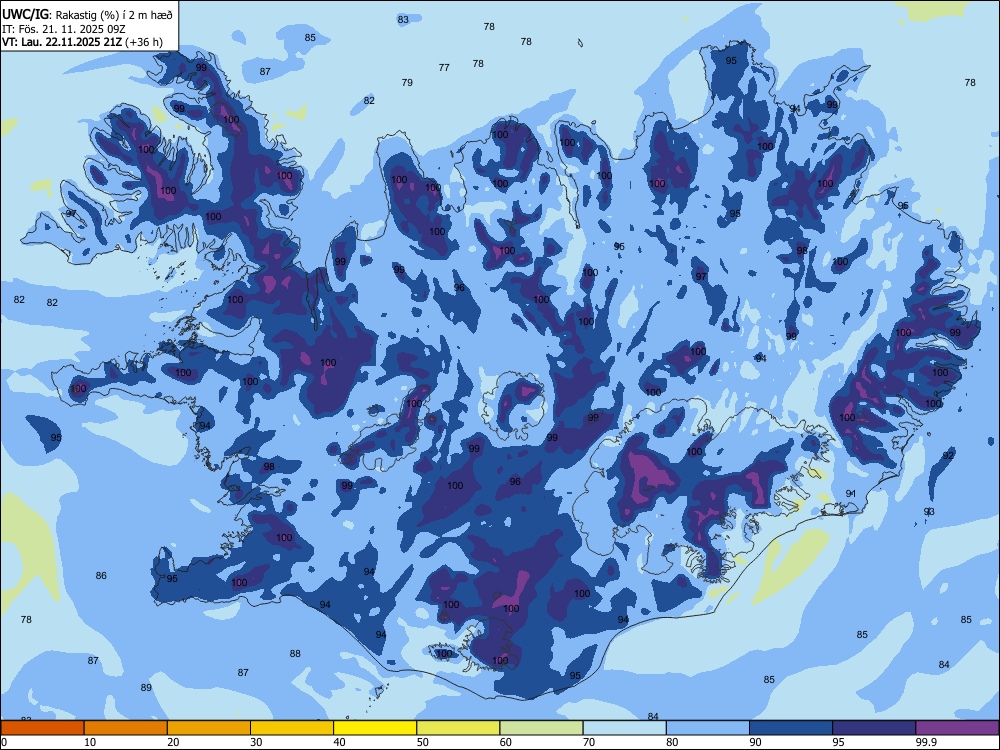Viewport: 1000px width, 750px height.
Task: Click the '83' humidity value over the northern sea
Action: [403, 20]
